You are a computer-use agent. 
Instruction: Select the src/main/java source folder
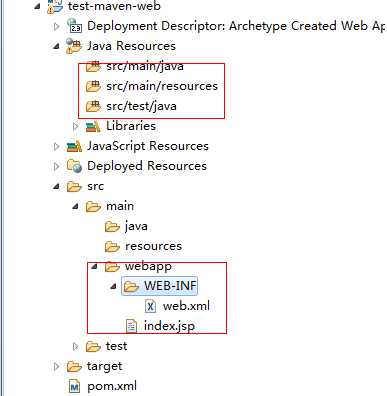[145, 67]
